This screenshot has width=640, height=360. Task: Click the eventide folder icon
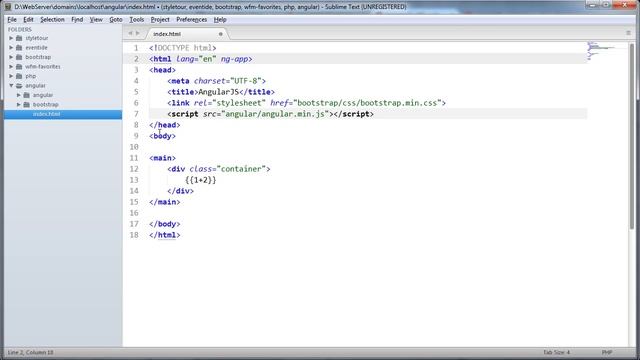(19, 47)
